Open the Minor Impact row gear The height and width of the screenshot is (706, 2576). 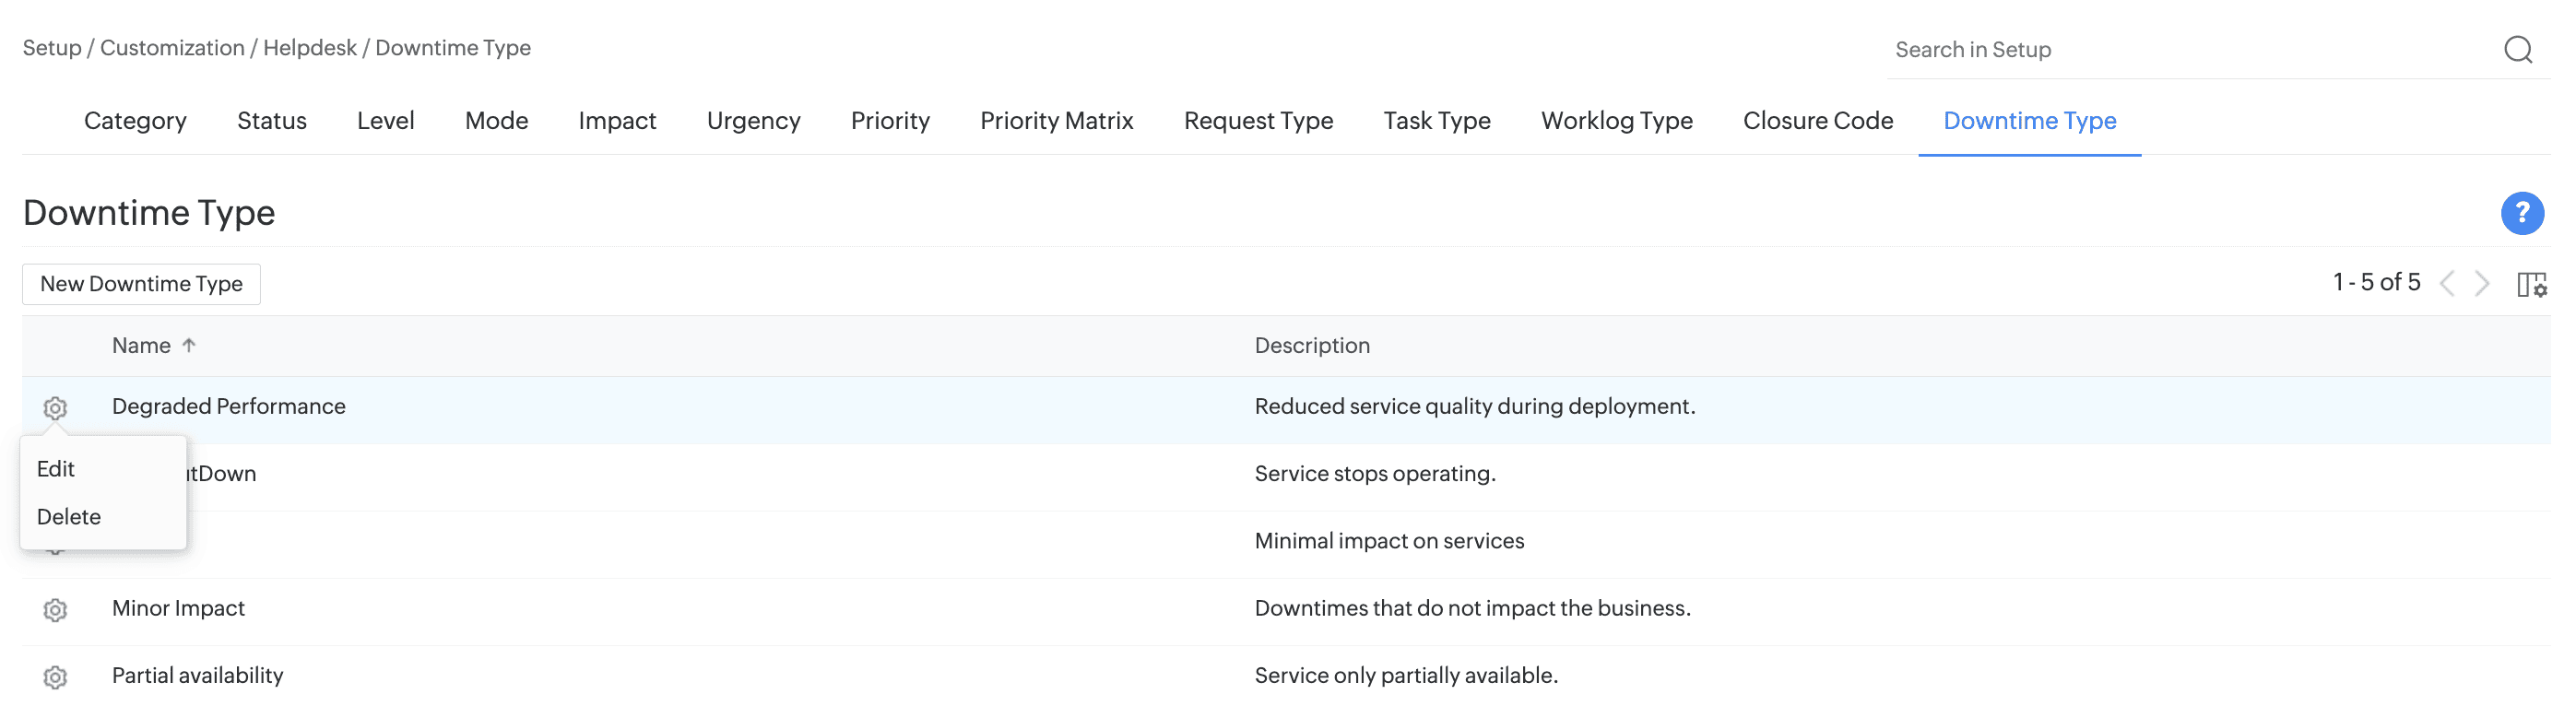(x=55, y=610)
